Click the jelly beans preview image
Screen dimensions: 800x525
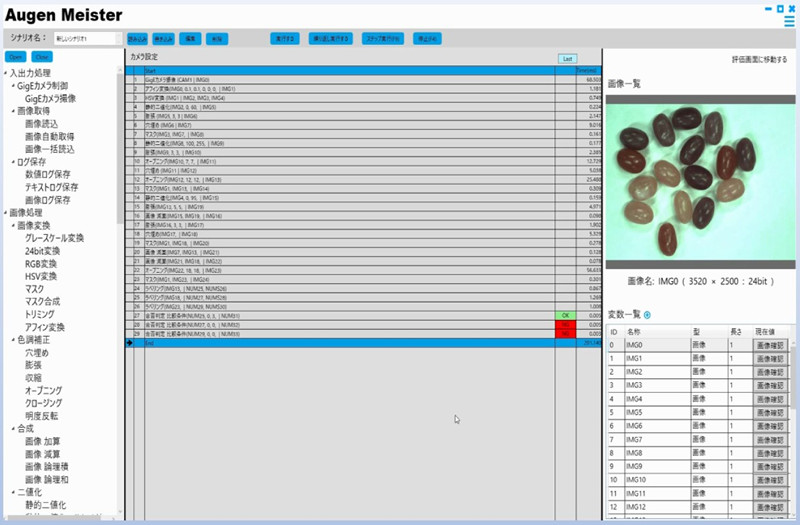[701, 182]
